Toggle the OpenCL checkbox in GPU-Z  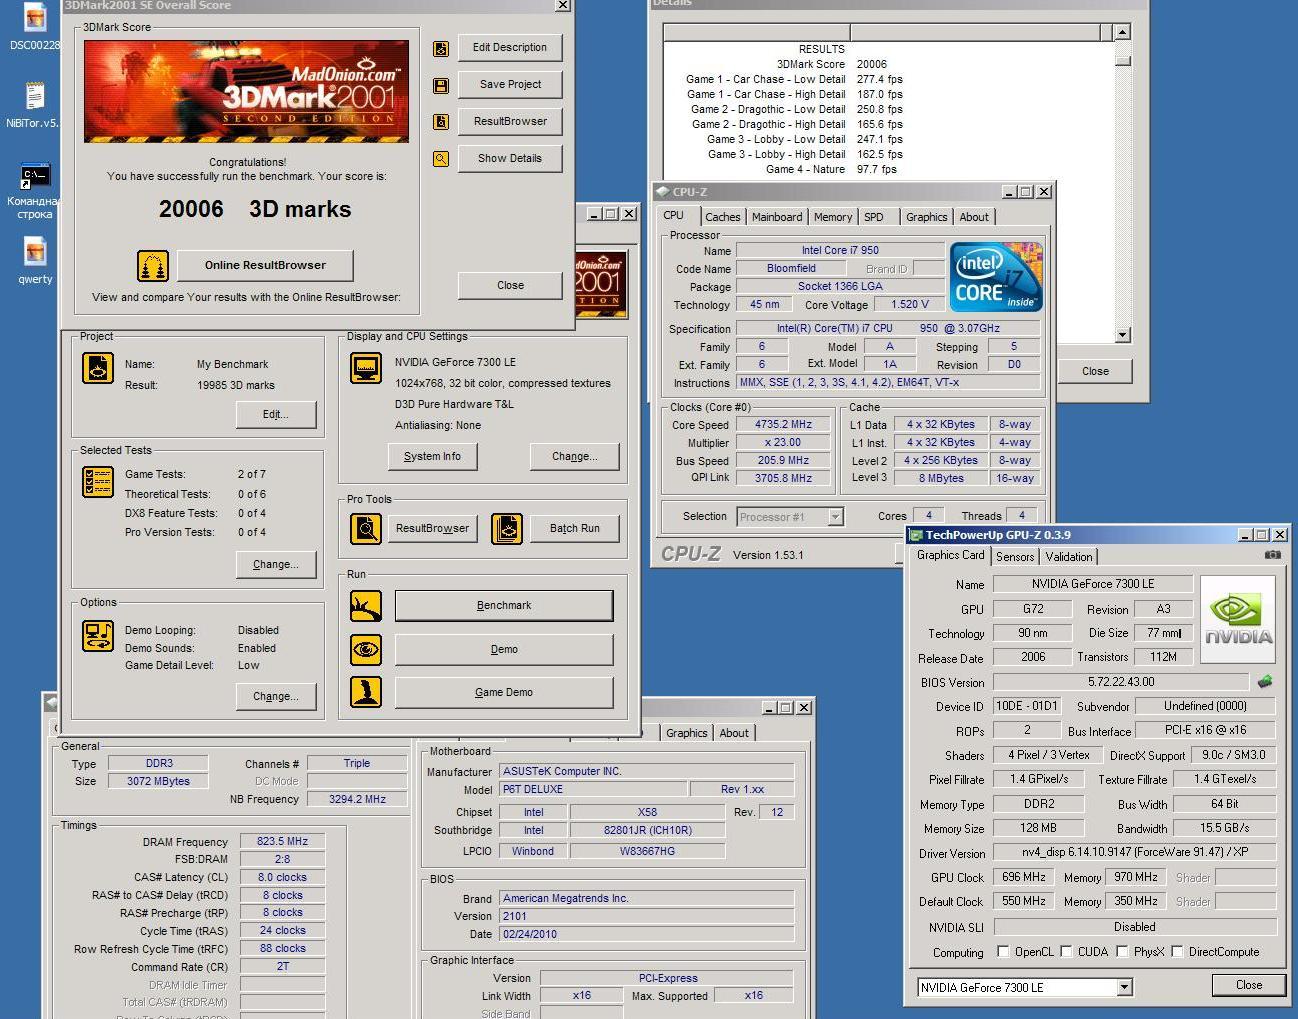point(1003,952)
